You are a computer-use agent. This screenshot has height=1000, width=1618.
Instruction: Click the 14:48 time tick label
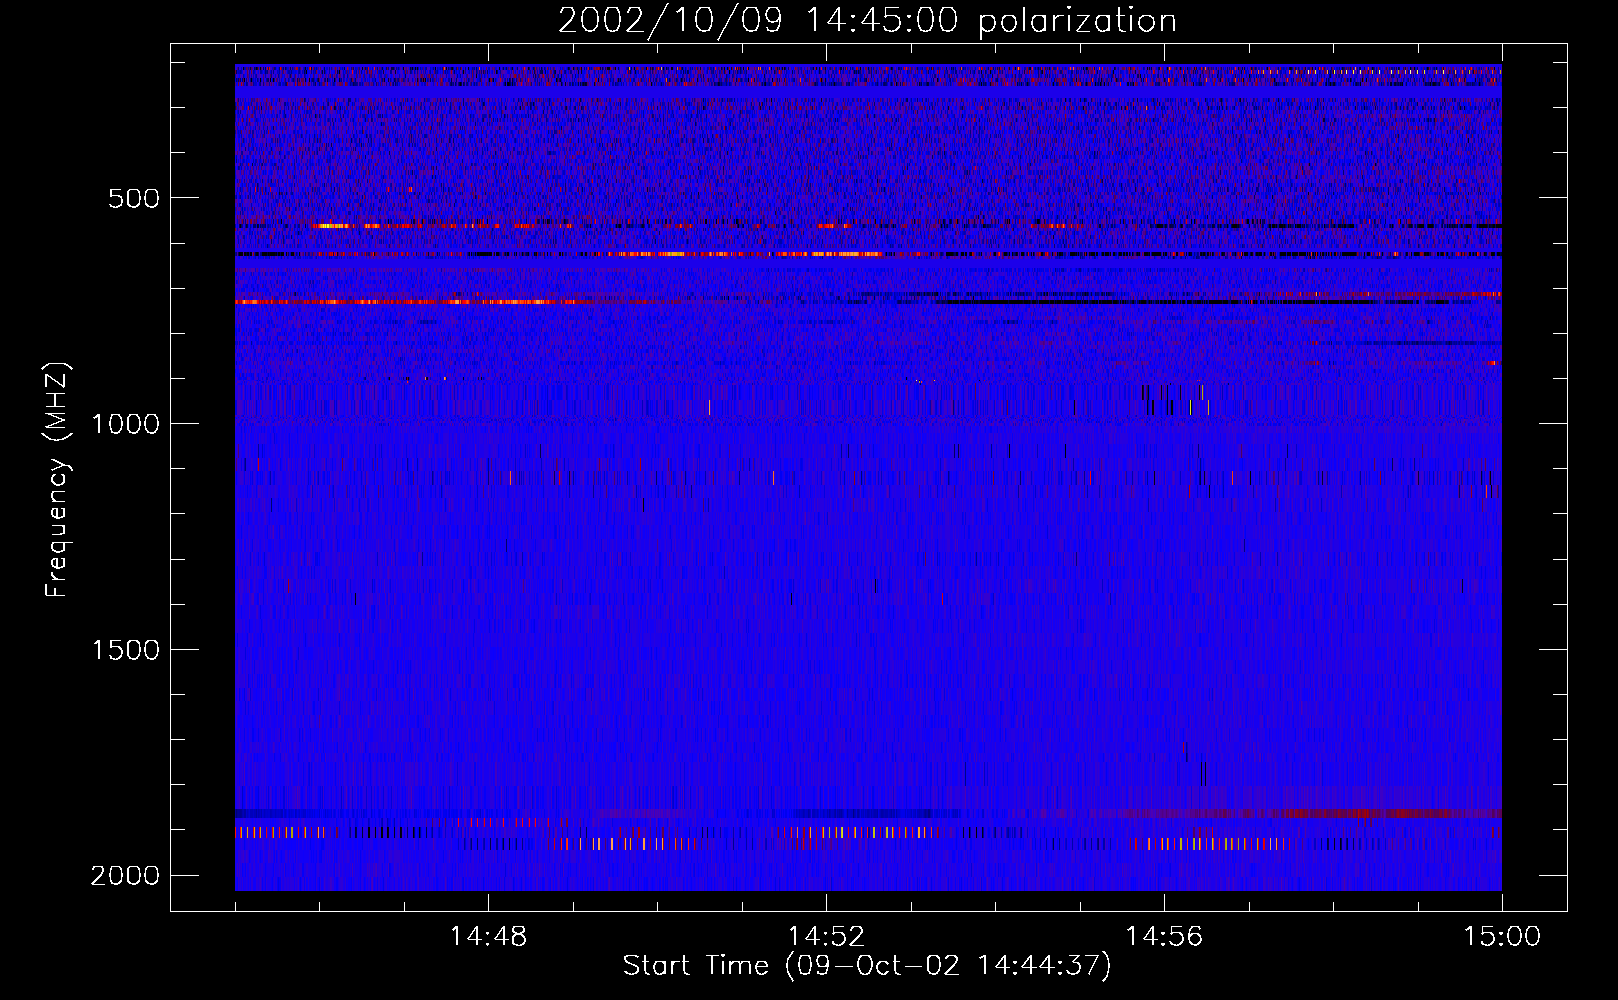[488, 937]
